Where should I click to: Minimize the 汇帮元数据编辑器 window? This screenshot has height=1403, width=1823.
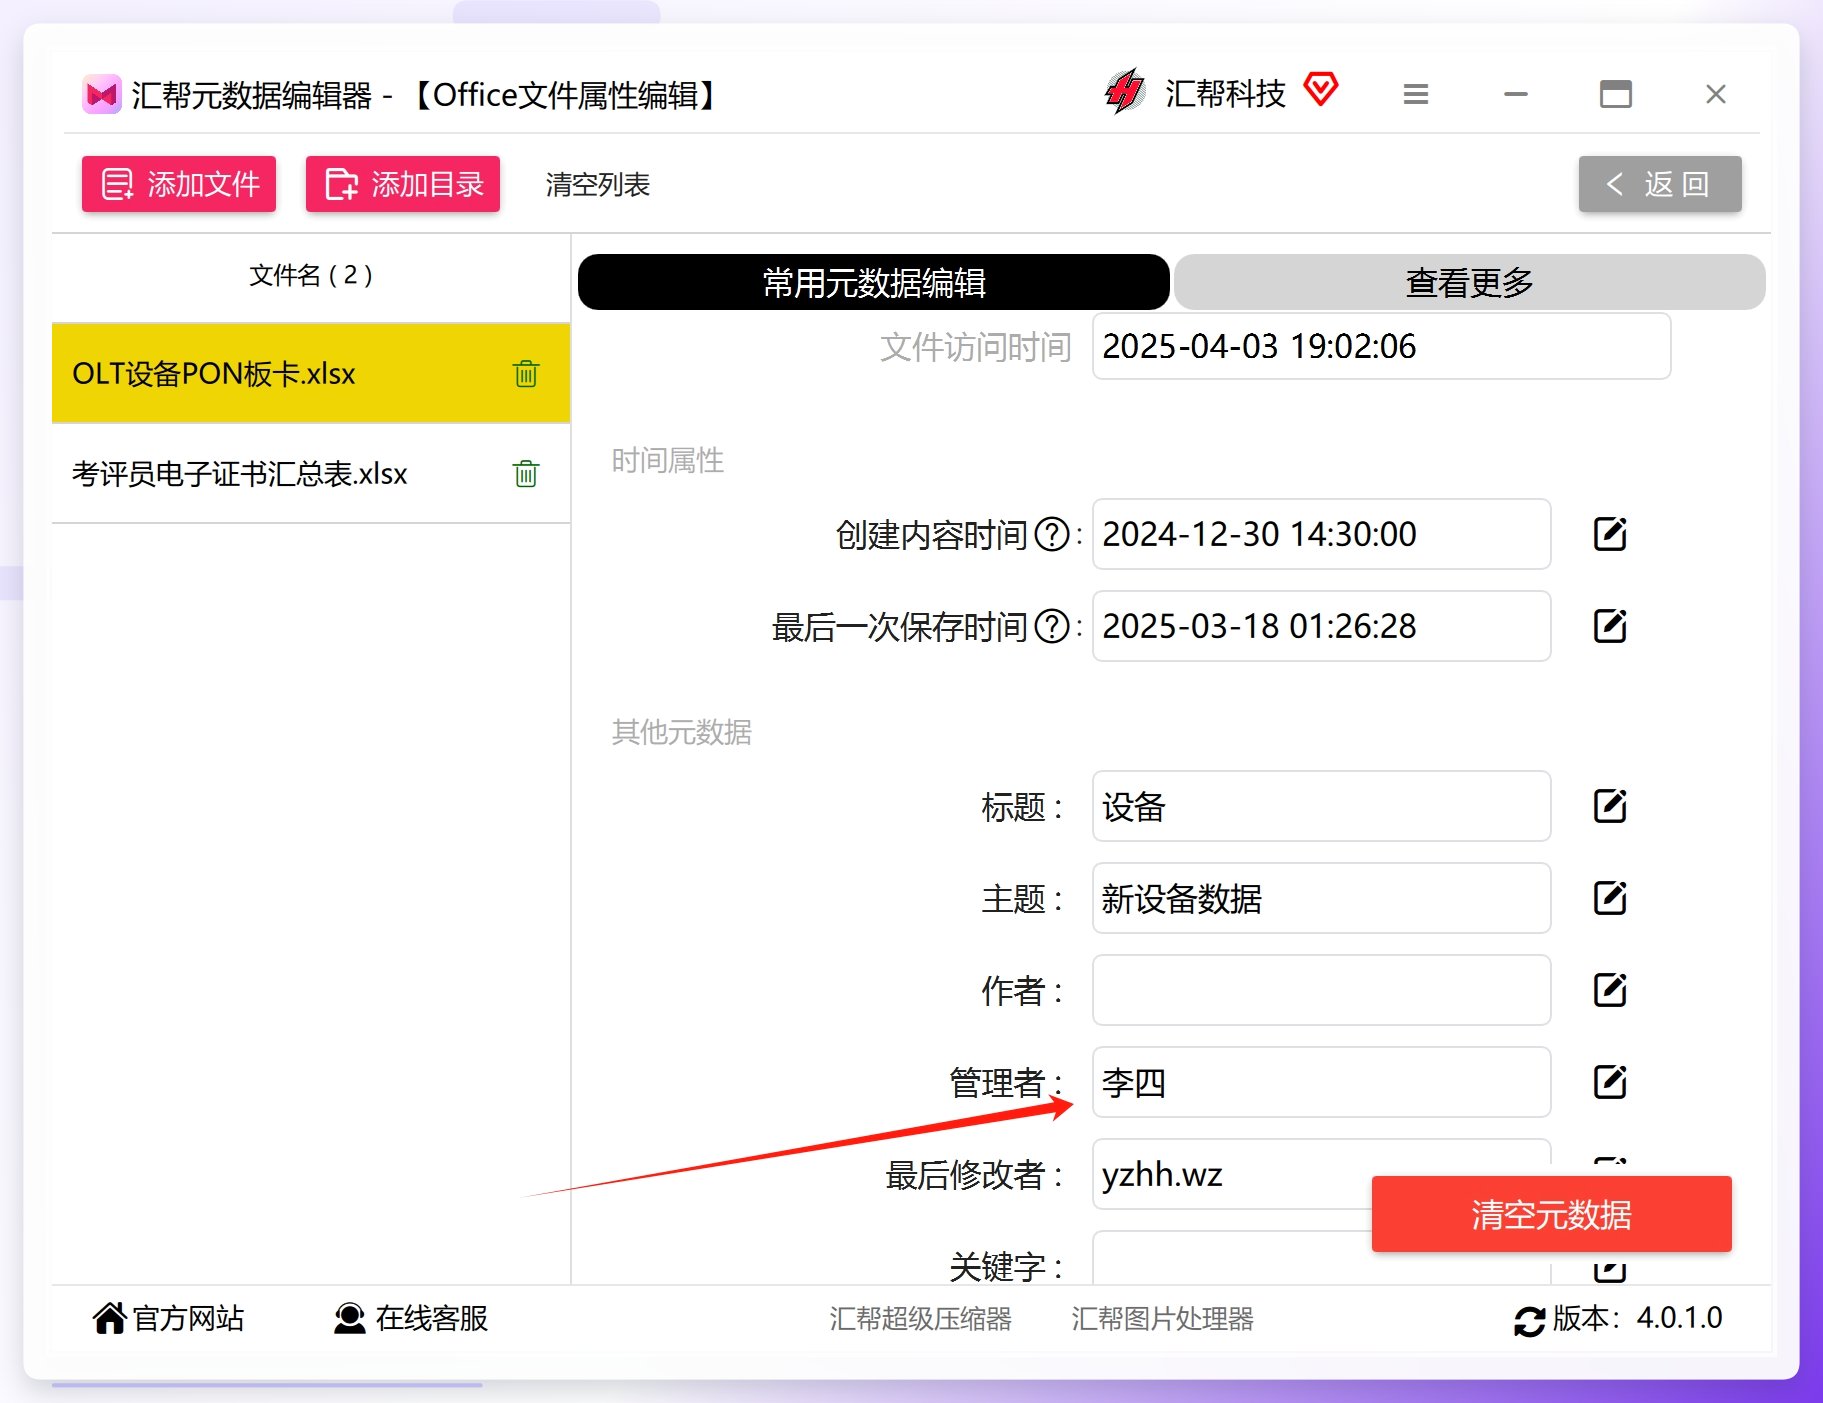(x=1516, y=95)
